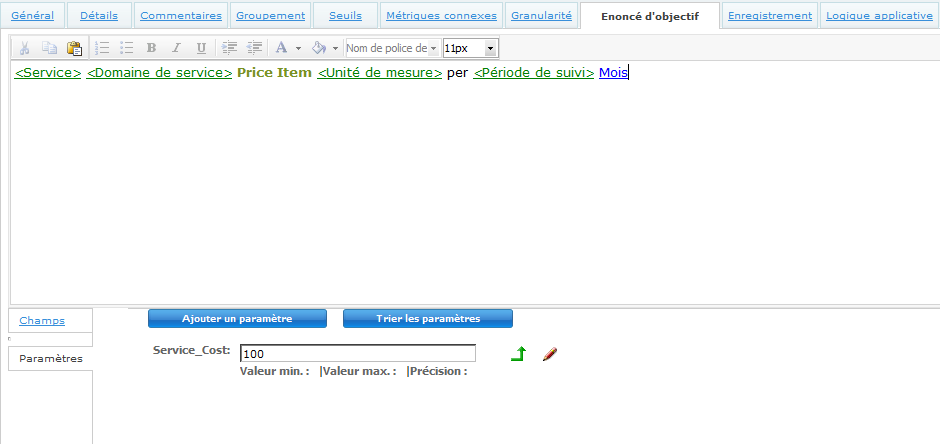The image size is (940, 444).
Task: Open the Nom de police font dropdown
Action: pos(393,49)
